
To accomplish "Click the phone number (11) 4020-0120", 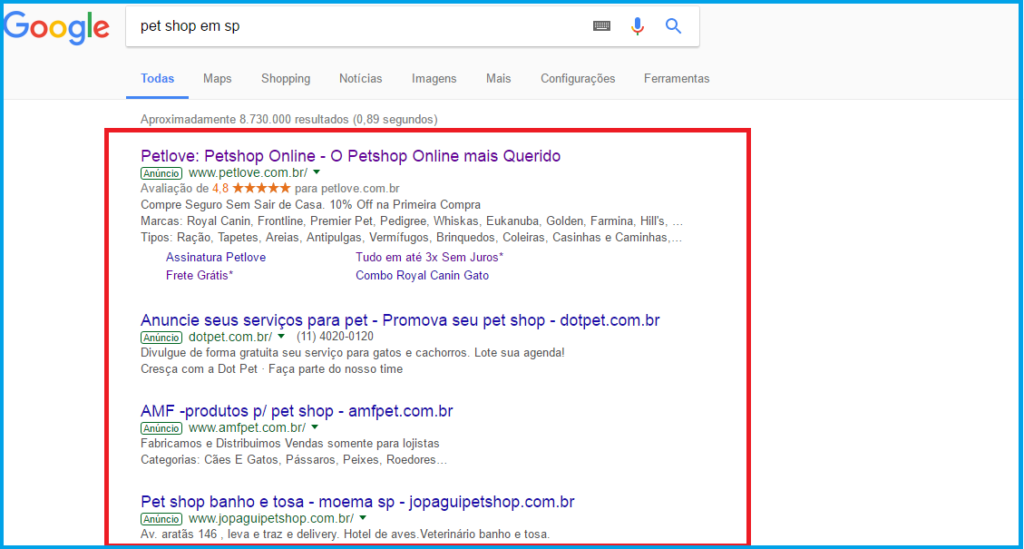I will coord(335,336).
